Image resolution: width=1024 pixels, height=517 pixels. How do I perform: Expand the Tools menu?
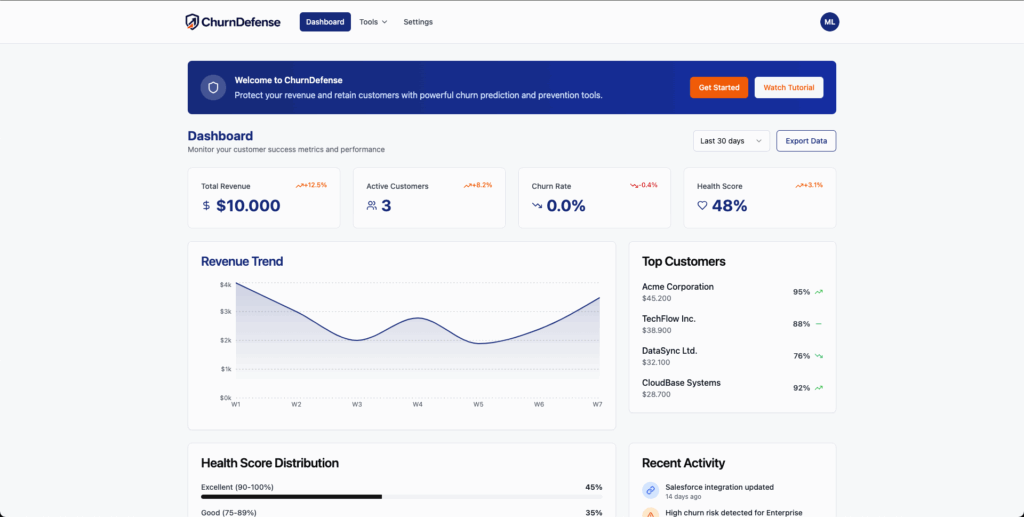tap(373, 22)
